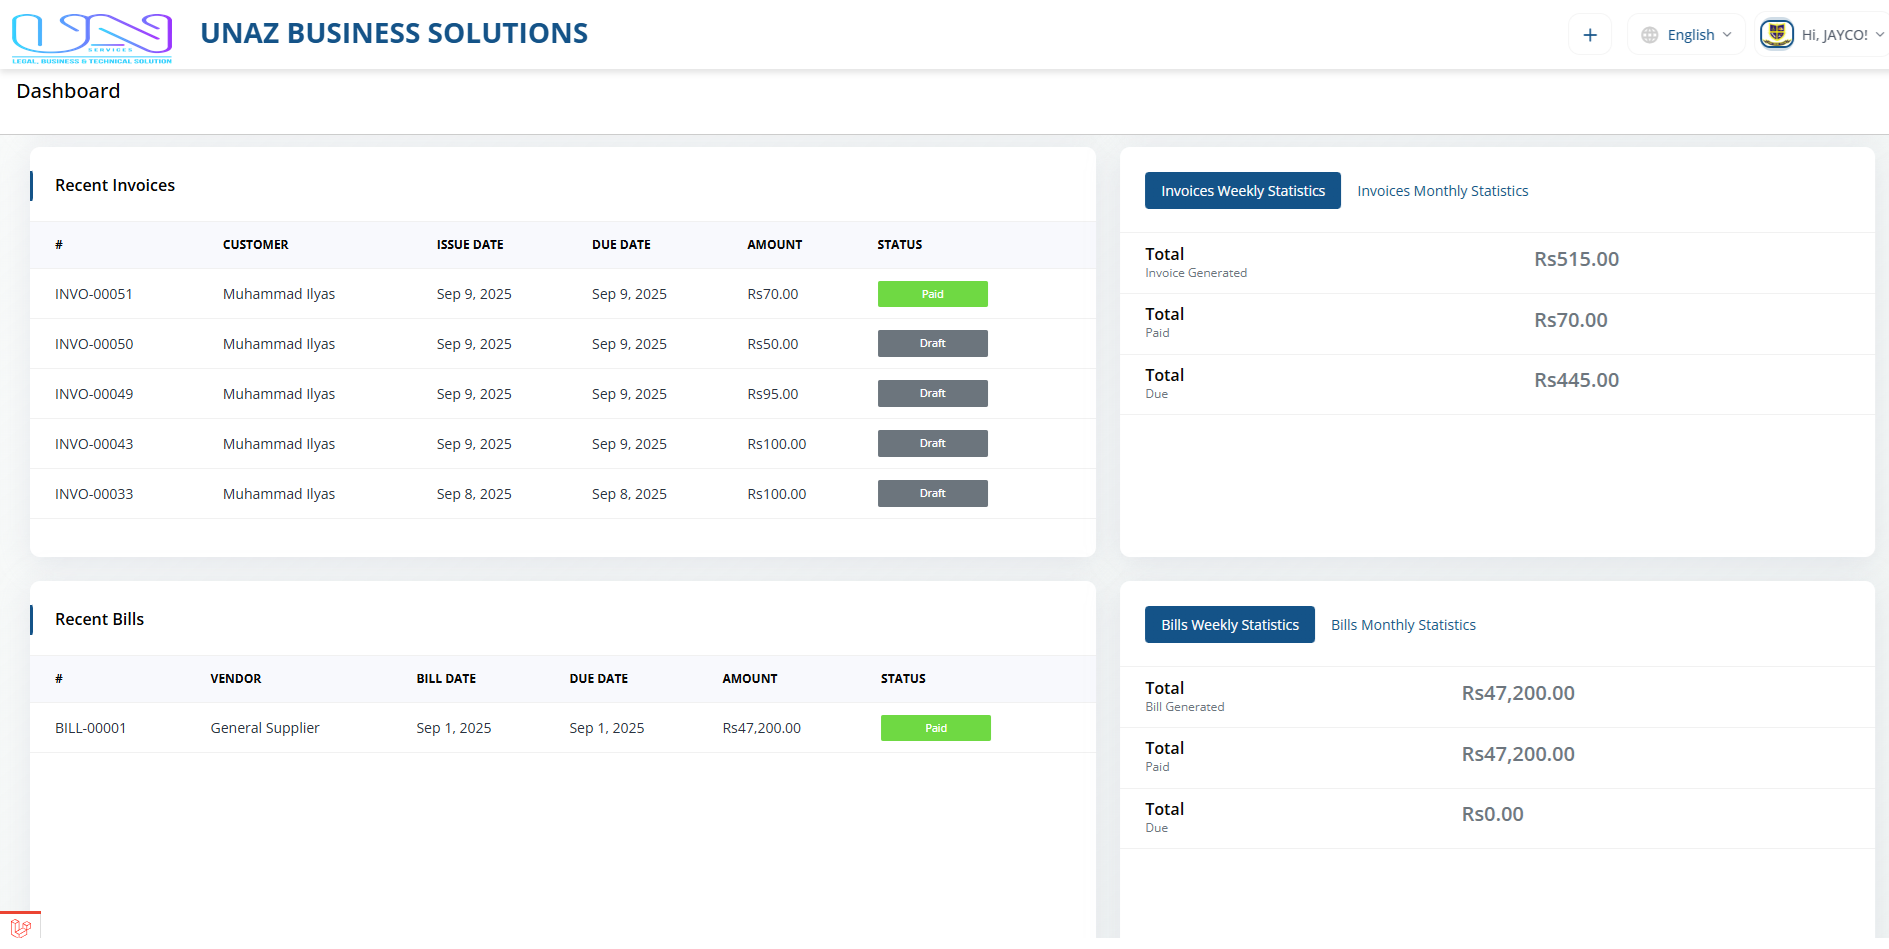Select the Bills Weekly Statistics tab
The height and width of the screenshot is (949, 1889).
pos(1229,625)
